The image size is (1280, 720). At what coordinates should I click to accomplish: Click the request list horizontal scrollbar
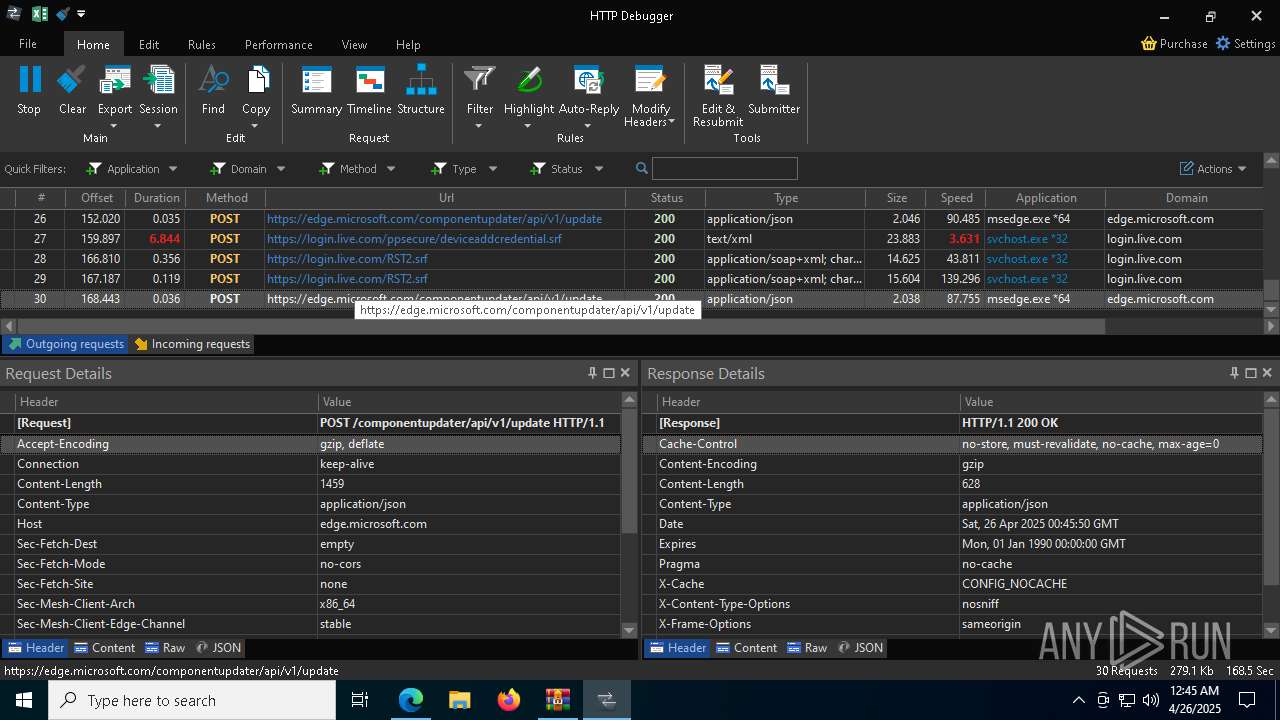click(560, 326)
